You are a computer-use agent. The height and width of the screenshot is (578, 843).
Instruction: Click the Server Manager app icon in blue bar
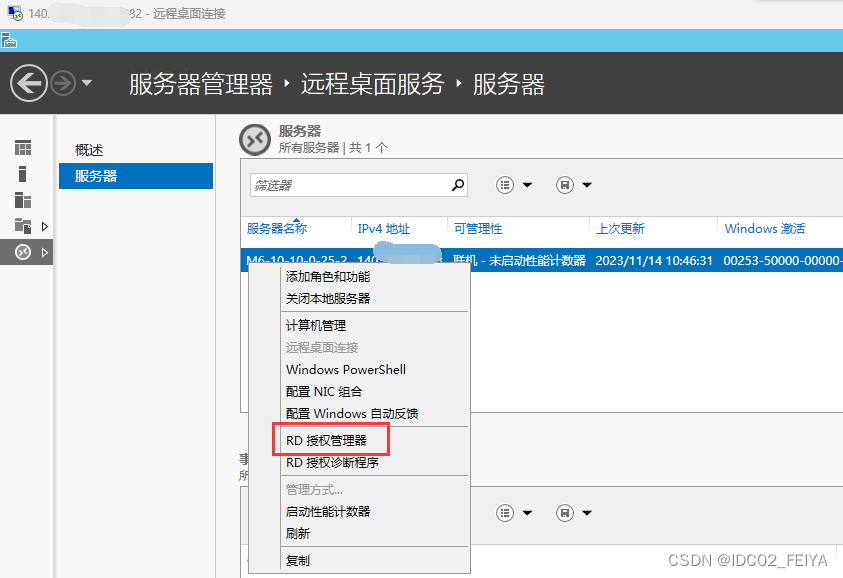[9, 40]
